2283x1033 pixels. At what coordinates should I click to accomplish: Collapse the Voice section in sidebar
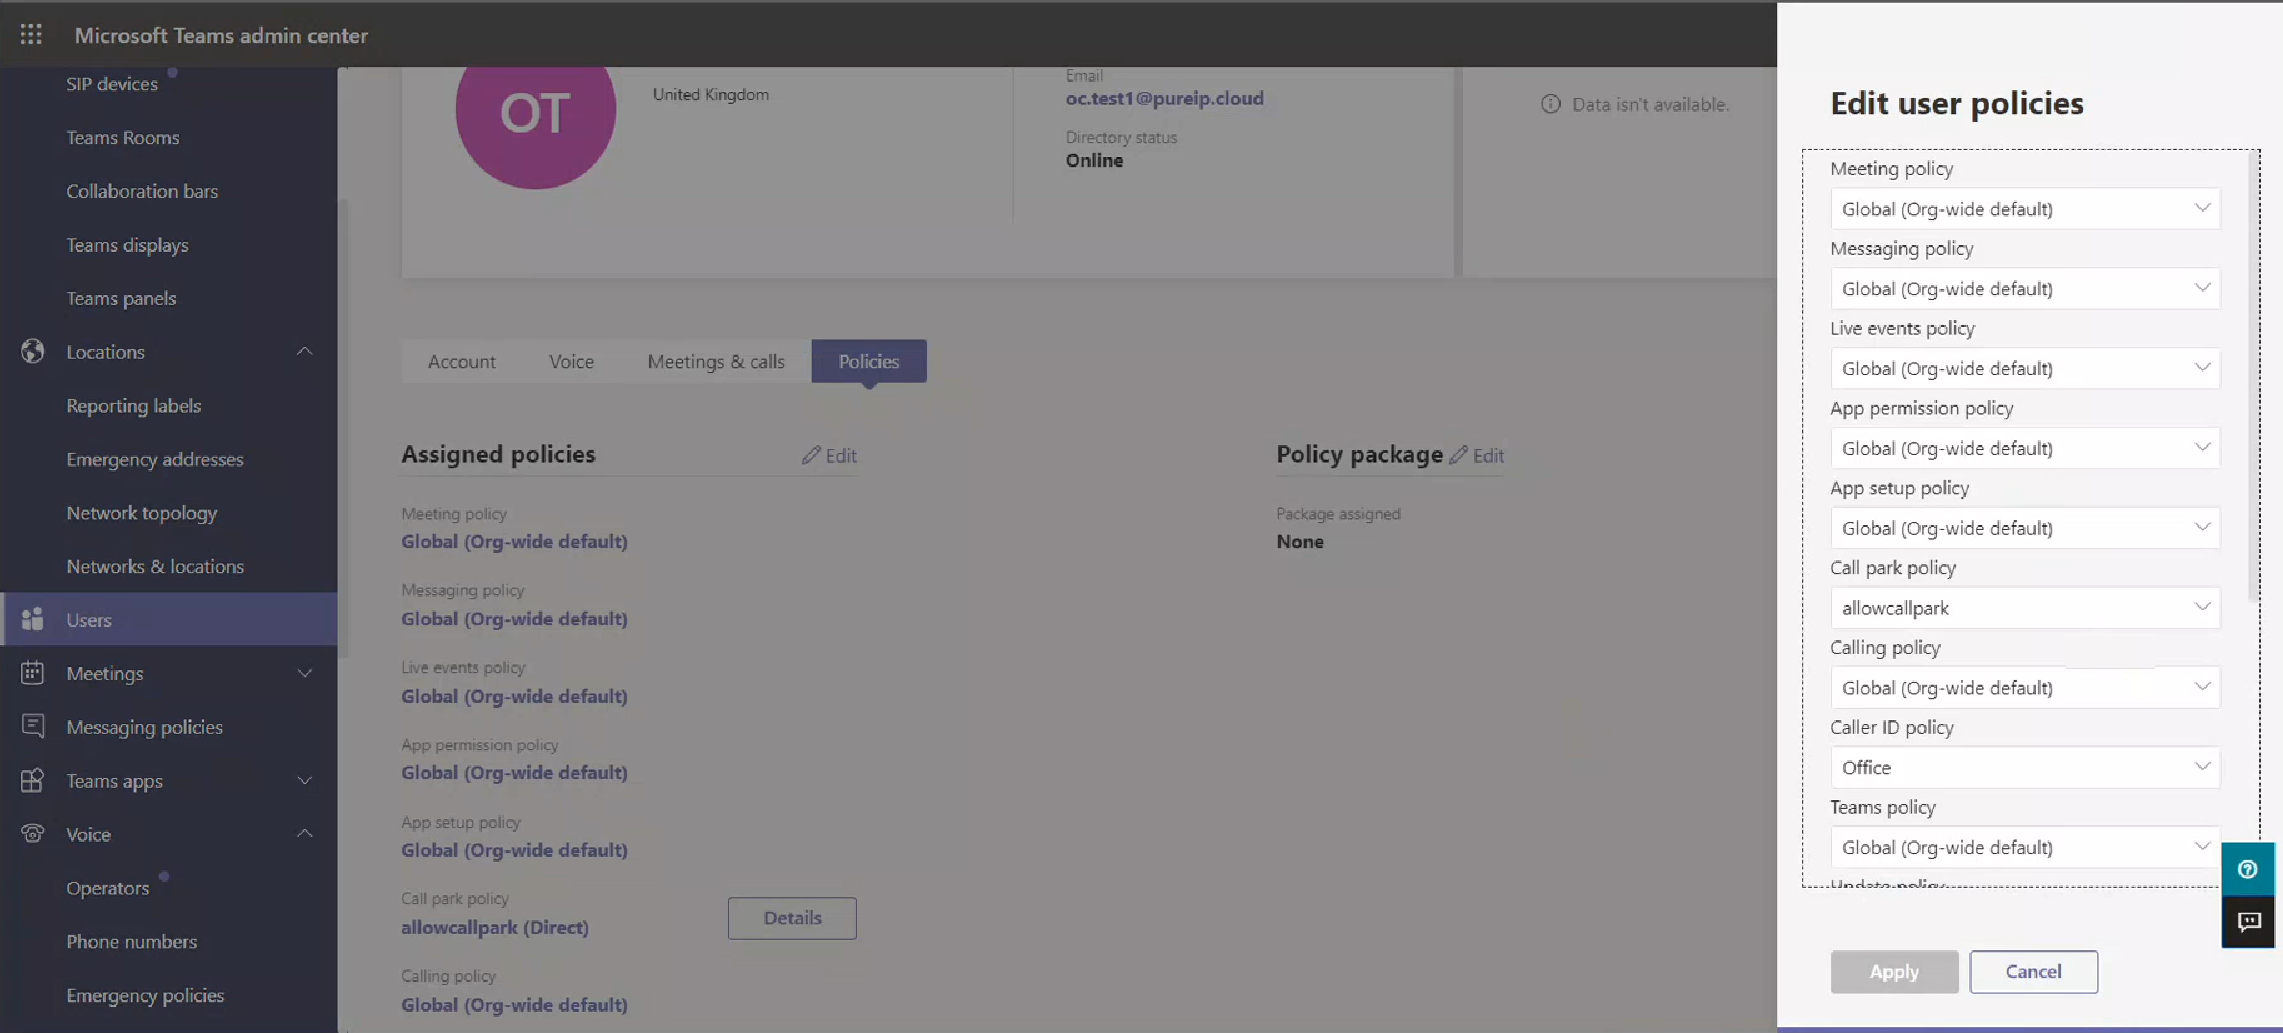click(x=305, y=834)
